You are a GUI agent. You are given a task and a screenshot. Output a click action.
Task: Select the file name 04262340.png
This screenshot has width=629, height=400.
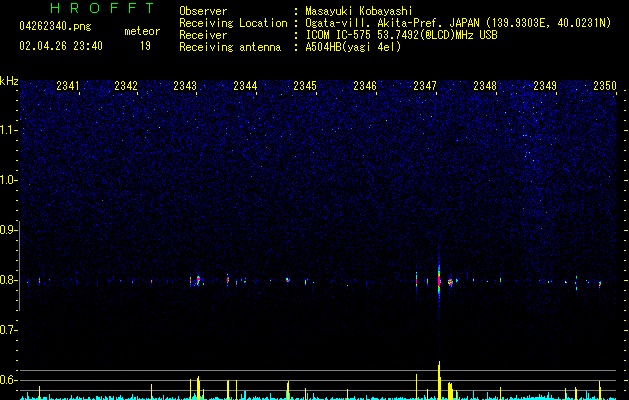pos(55,27)
